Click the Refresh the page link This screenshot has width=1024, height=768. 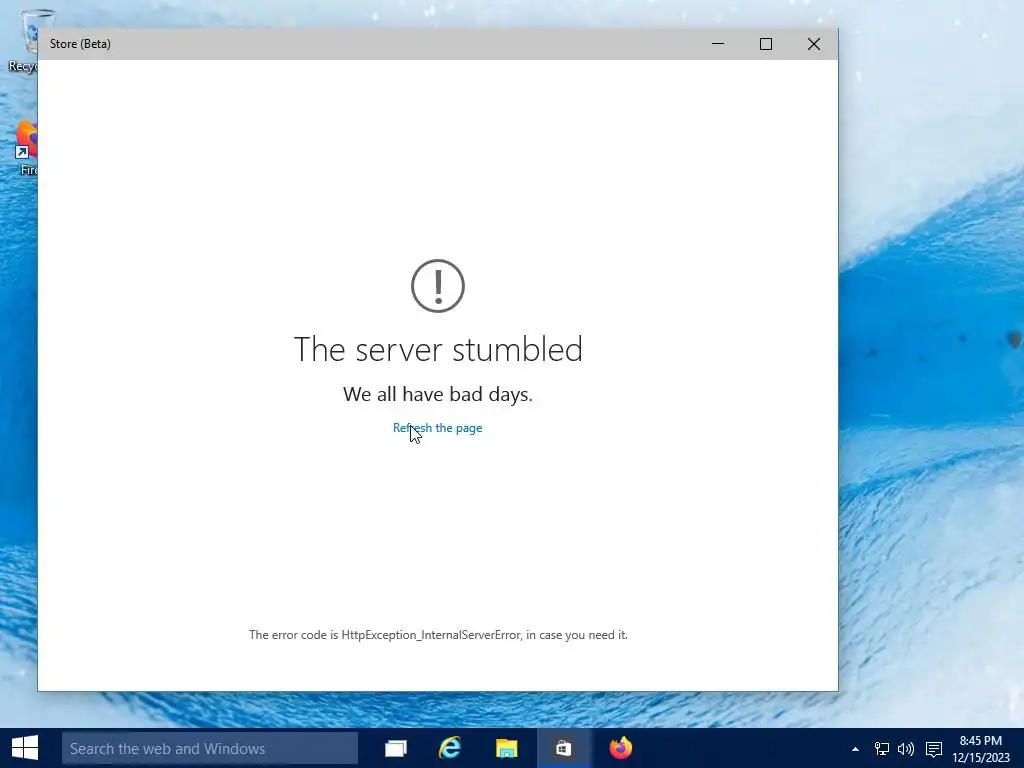tap(438, 428)
